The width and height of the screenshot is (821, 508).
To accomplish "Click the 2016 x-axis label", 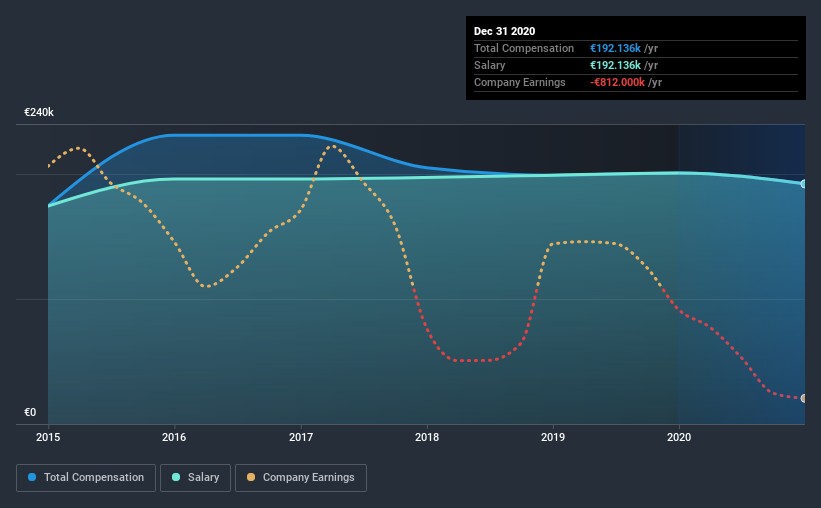I will [174, 437].
